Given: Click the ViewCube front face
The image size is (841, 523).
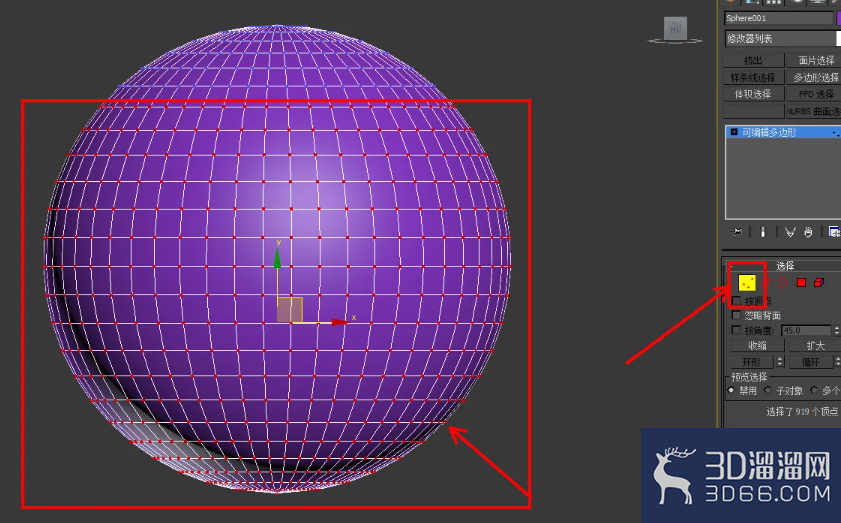Looking at the screenshot, I should click(x=675, y=28).
